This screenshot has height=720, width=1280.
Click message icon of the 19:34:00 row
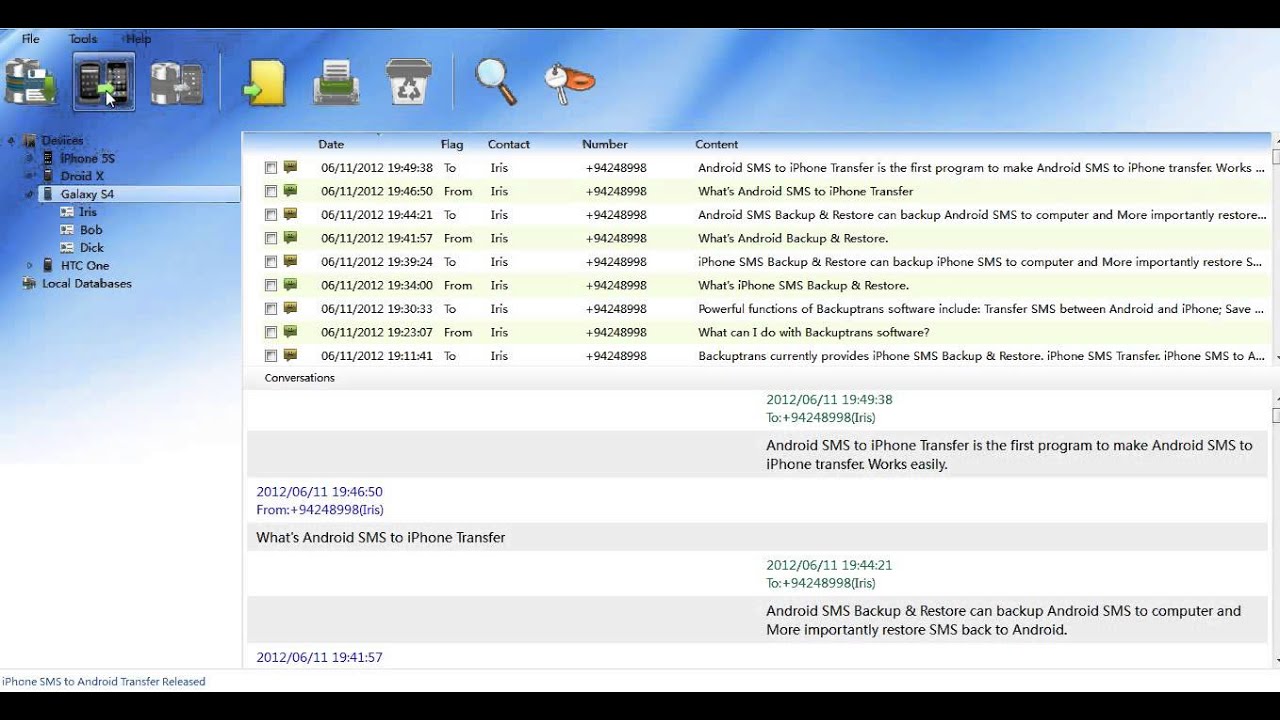click(x=290, y=285)
